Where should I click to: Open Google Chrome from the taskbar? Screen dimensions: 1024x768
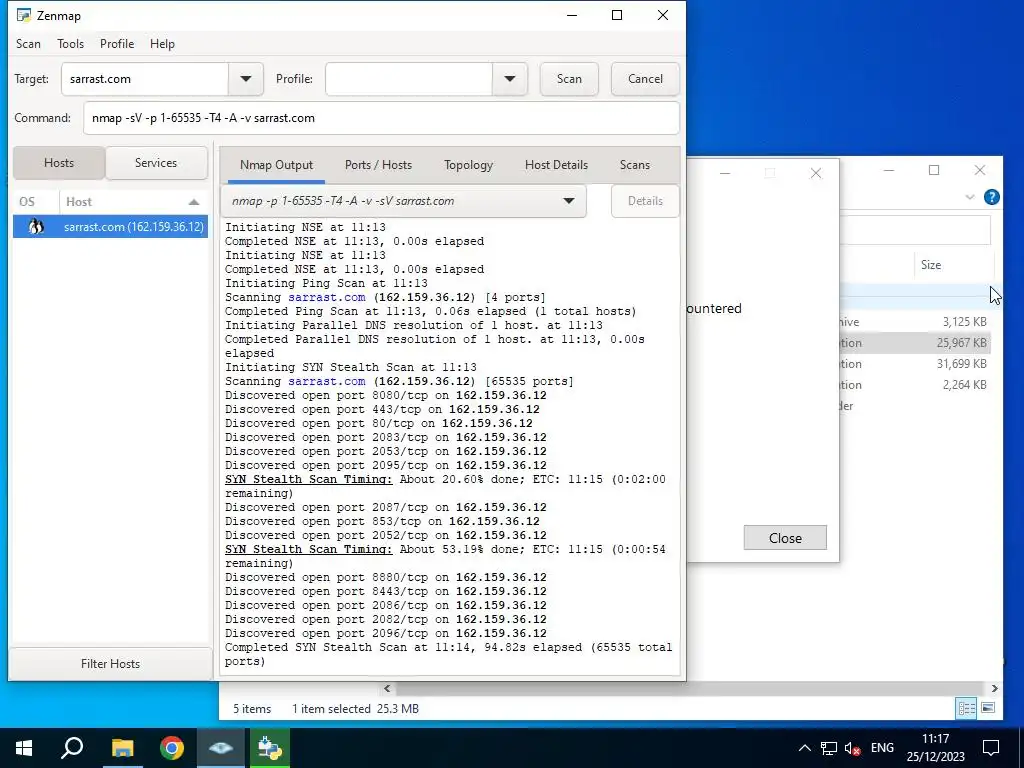pos(172,748)
